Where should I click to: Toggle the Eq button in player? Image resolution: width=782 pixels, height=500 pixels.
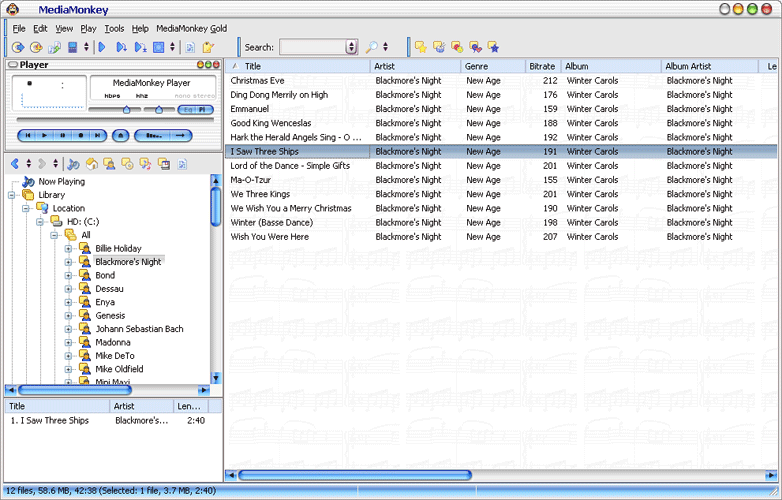[186, 110]
